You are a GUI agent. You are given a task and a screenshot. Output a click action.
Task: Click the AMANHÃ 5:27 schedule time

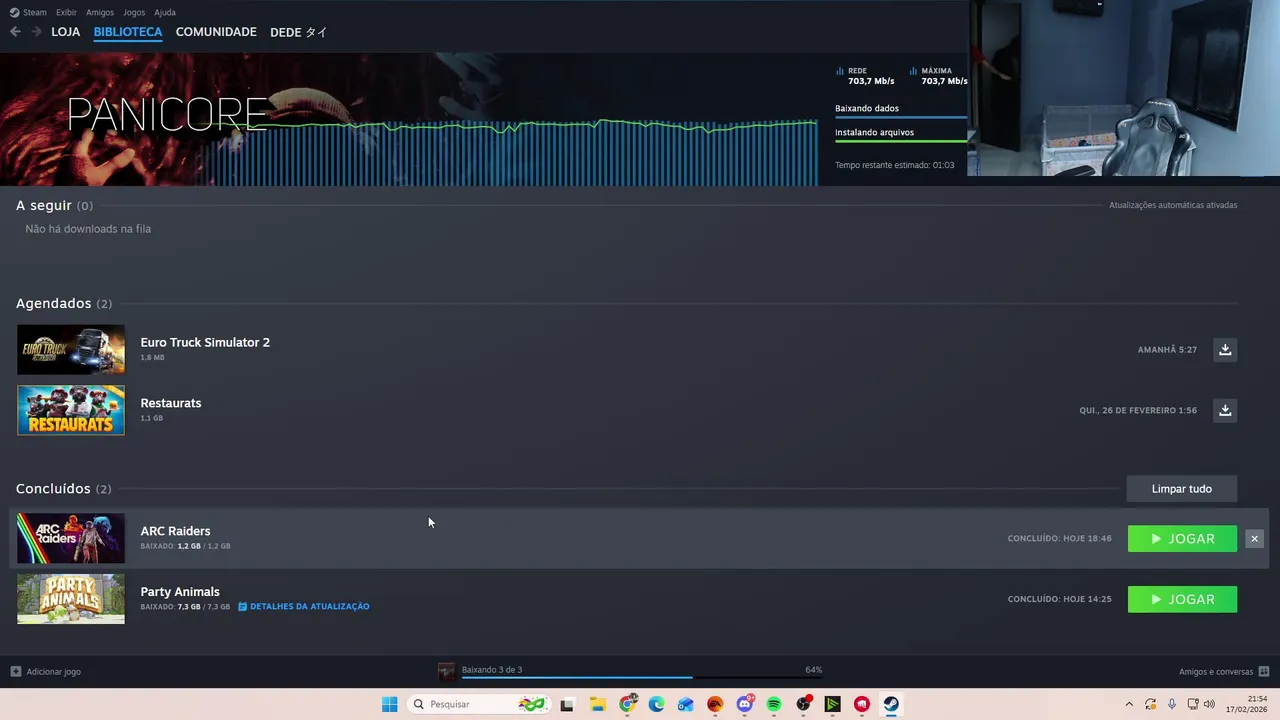[x=1167, y=350]
